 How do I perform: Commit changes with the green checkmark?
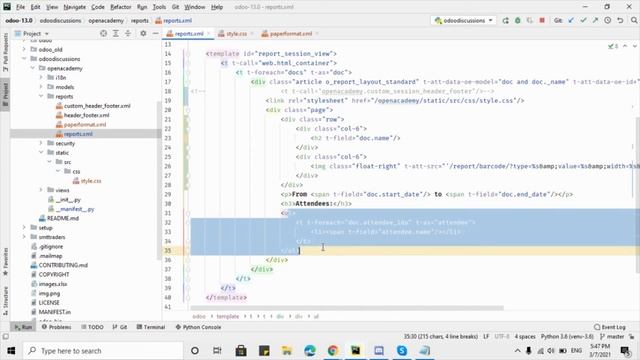click(583, 20)
